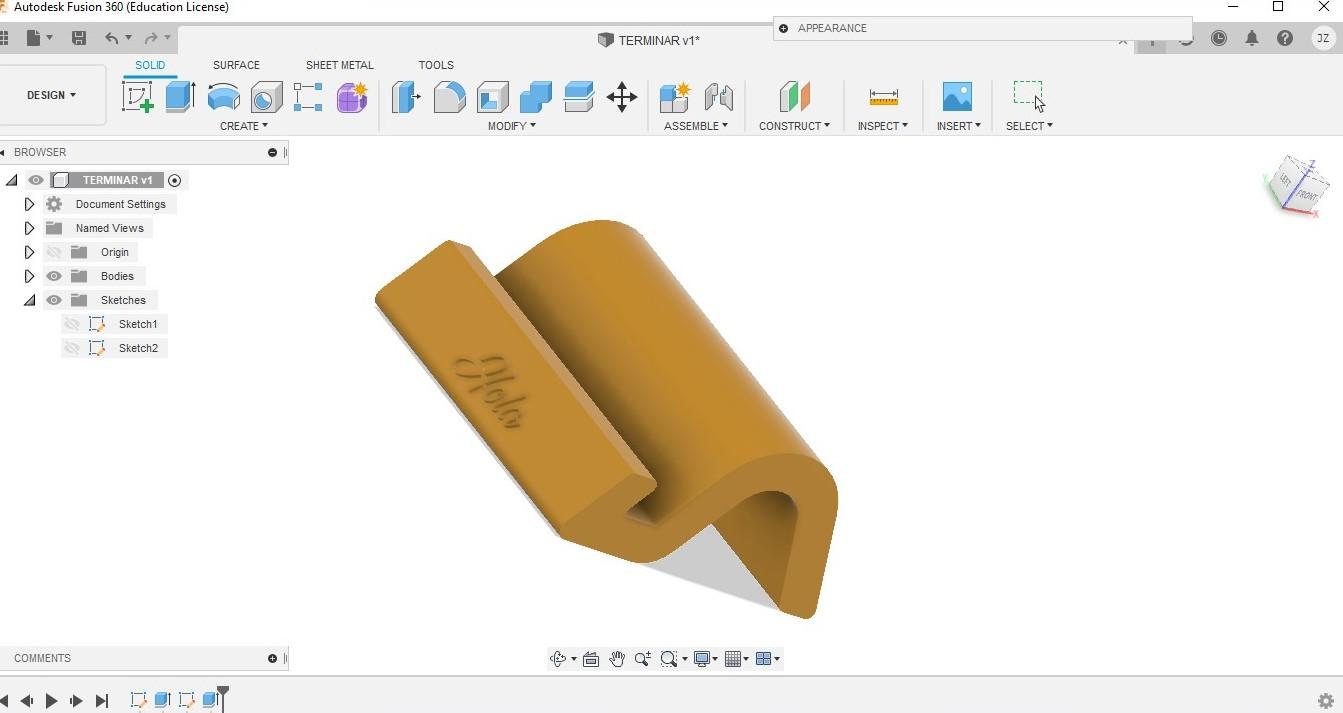The height and width of the screenshot is (713, 1343).
Task: Select the Extrude tool in Create group
Action: coord(180,97)
